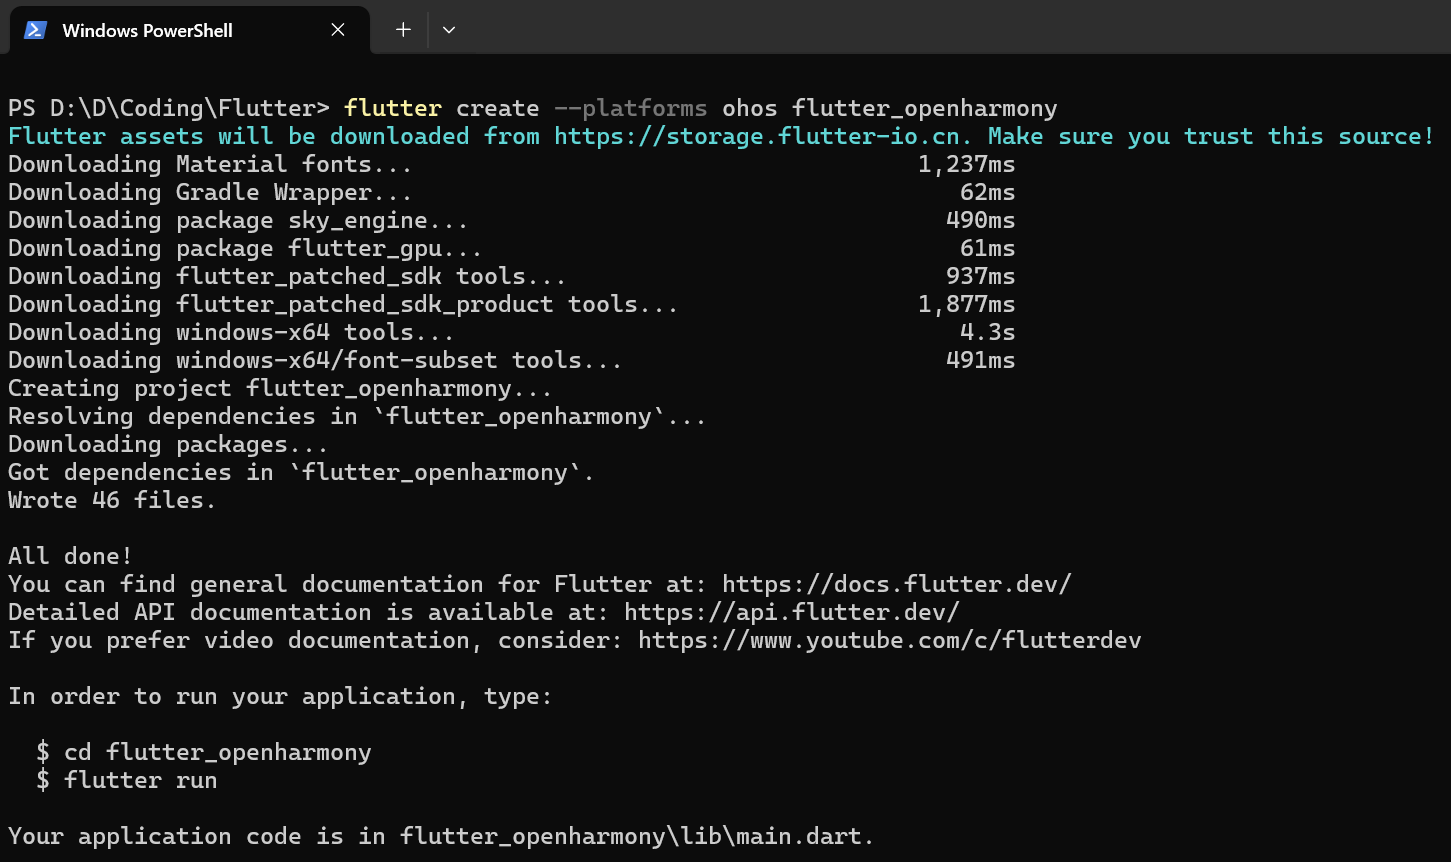This screenshot has width=1451, height=862.
Task: Open the new tab profile dropdown arrow
Action: (x=449, y=30)
